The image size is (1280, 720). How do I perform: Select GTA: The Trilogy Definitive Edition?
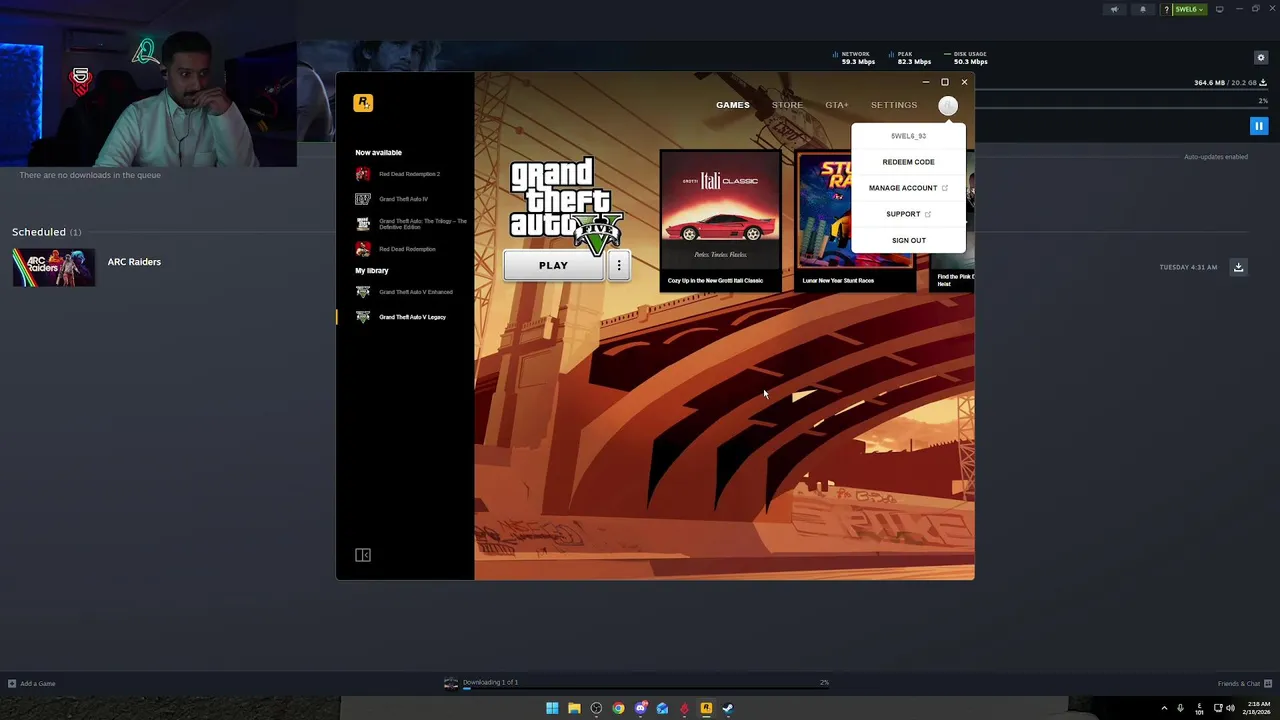411,224
